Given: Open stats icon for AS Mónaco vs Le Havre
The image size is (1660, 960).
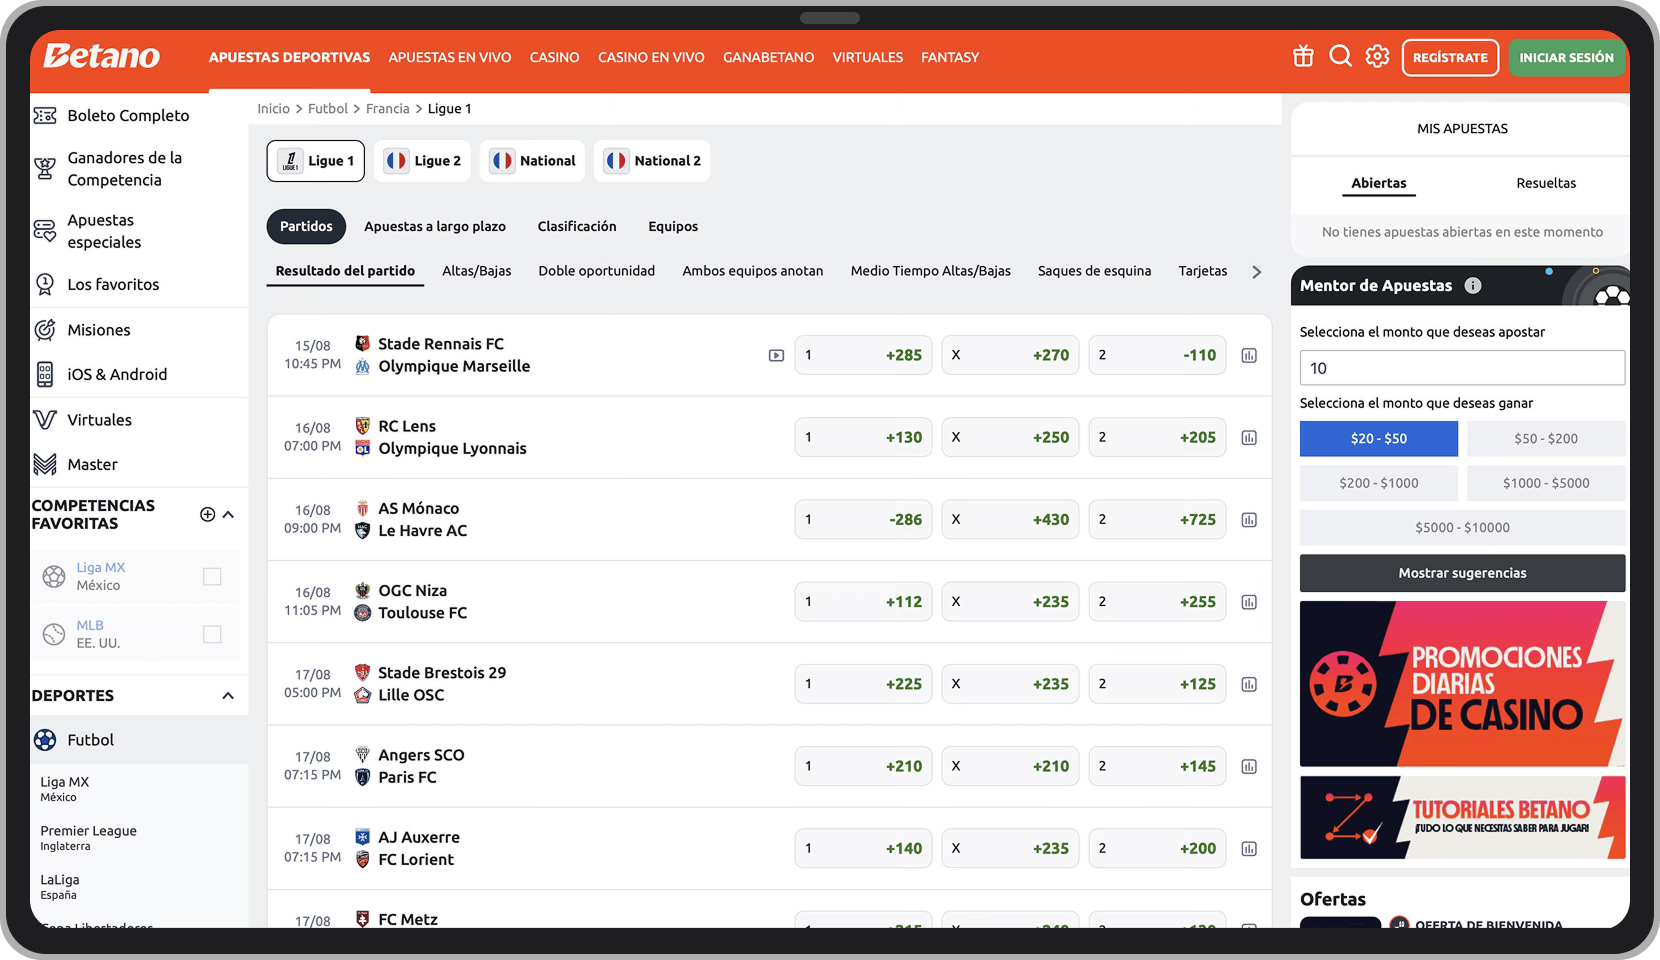Looking at the screenshot, I should pyautogui.click(x=1249, y=520).
